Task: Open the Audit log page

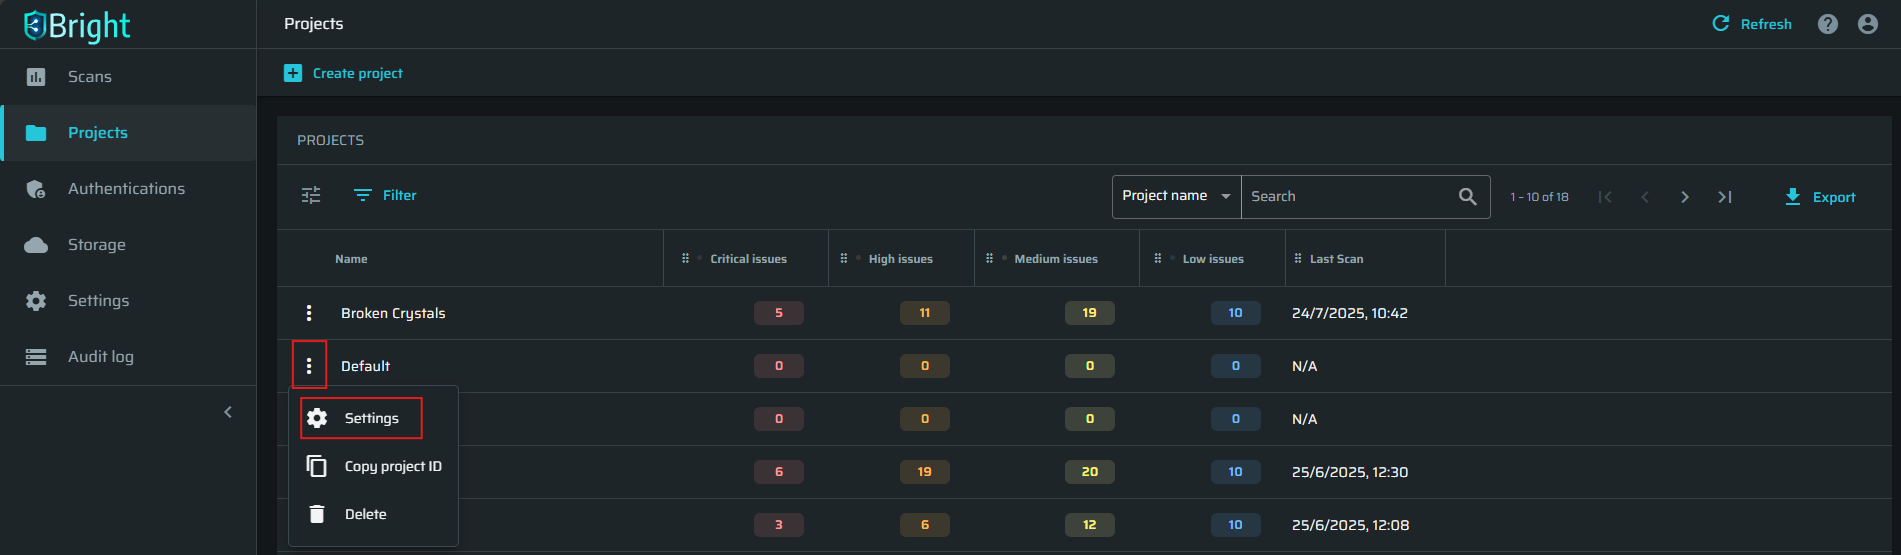Action: click(x=128, y=357)
